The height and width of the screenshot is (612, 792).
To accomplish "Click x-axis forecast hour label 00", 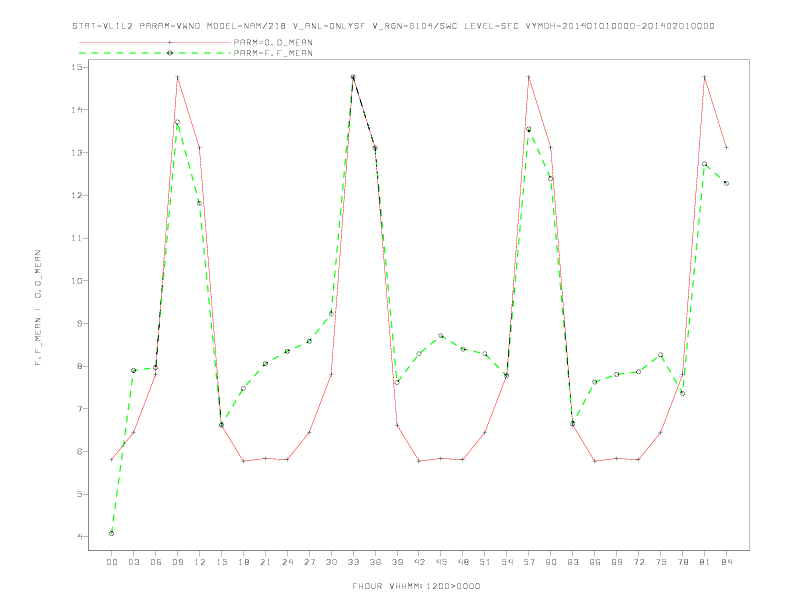I will (x=112, y=562).
